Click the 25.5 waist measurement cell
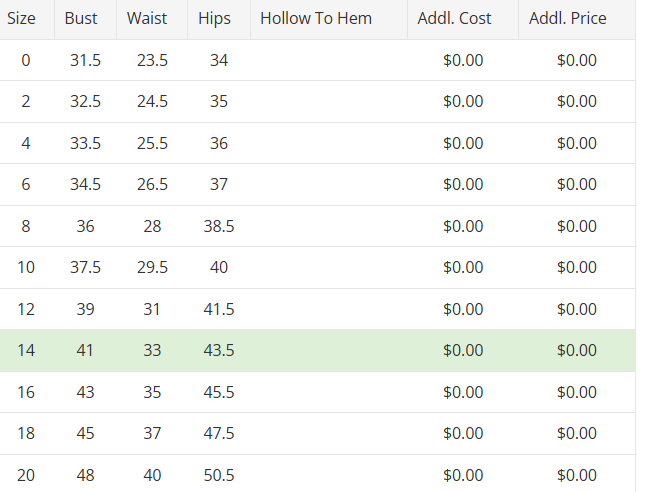Screen dimensions: 645x492 152,144
